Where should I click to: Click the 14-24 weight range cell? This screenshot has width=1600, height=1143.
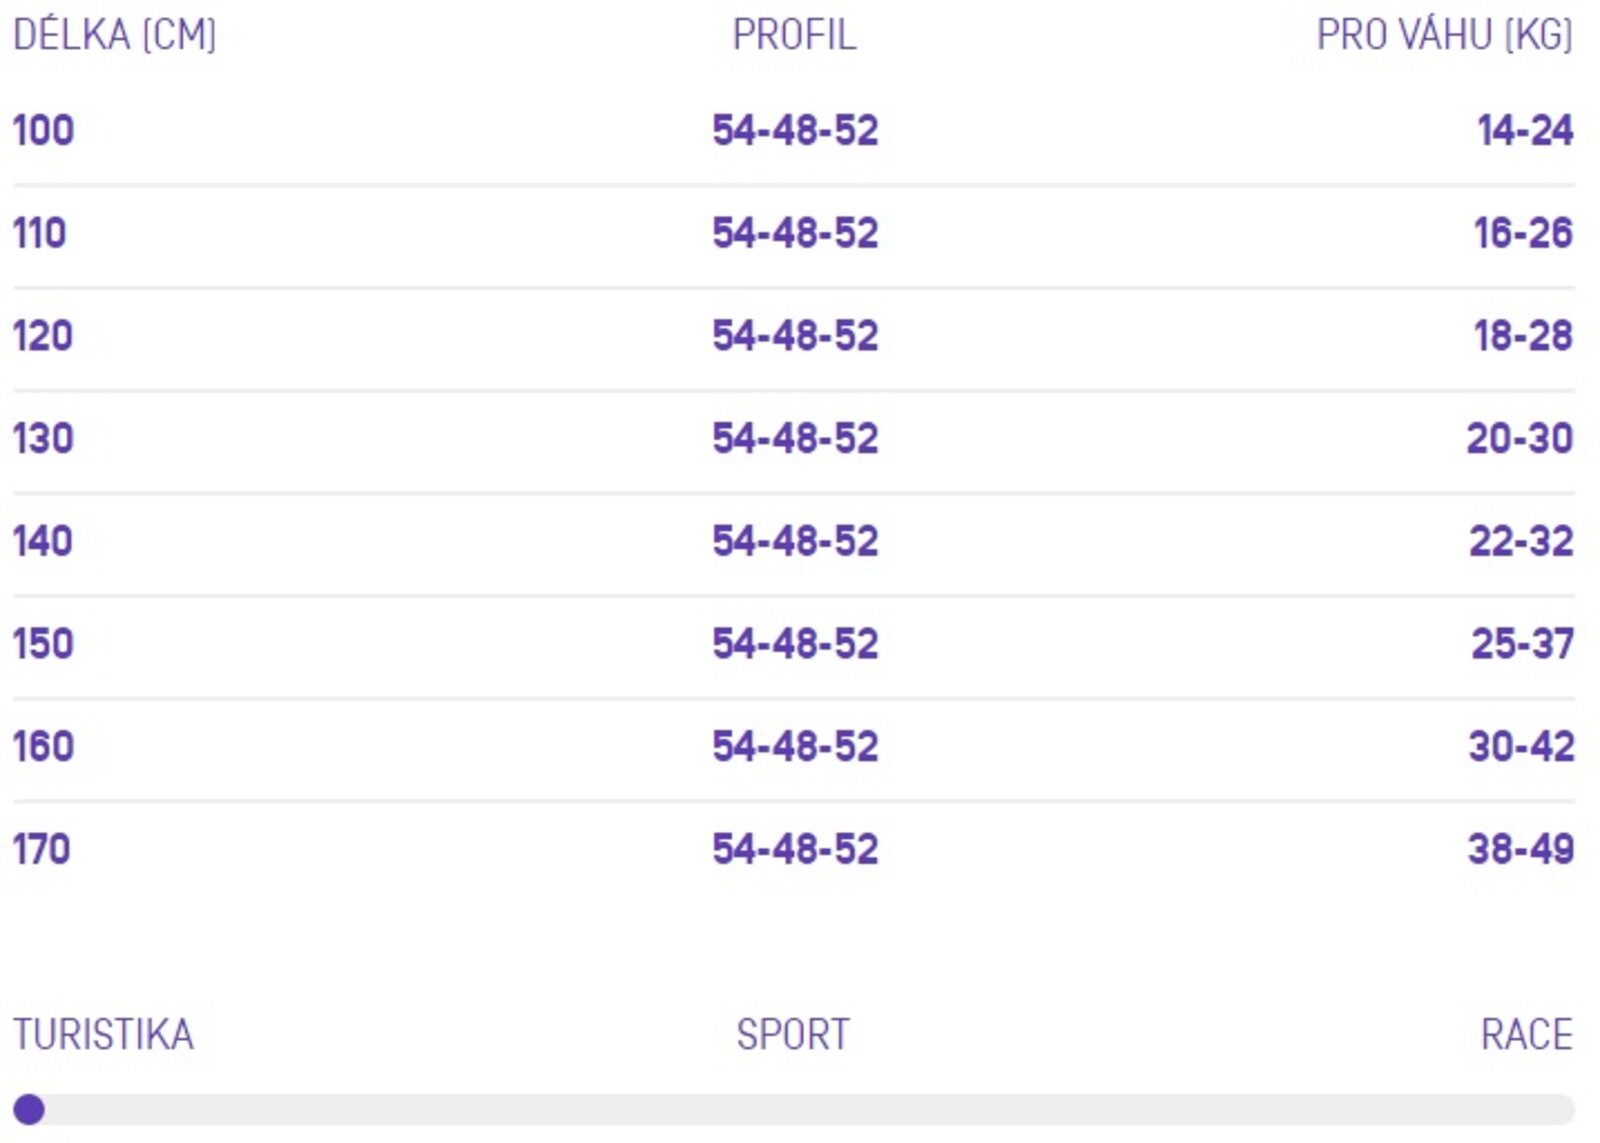coord(1525,131)
